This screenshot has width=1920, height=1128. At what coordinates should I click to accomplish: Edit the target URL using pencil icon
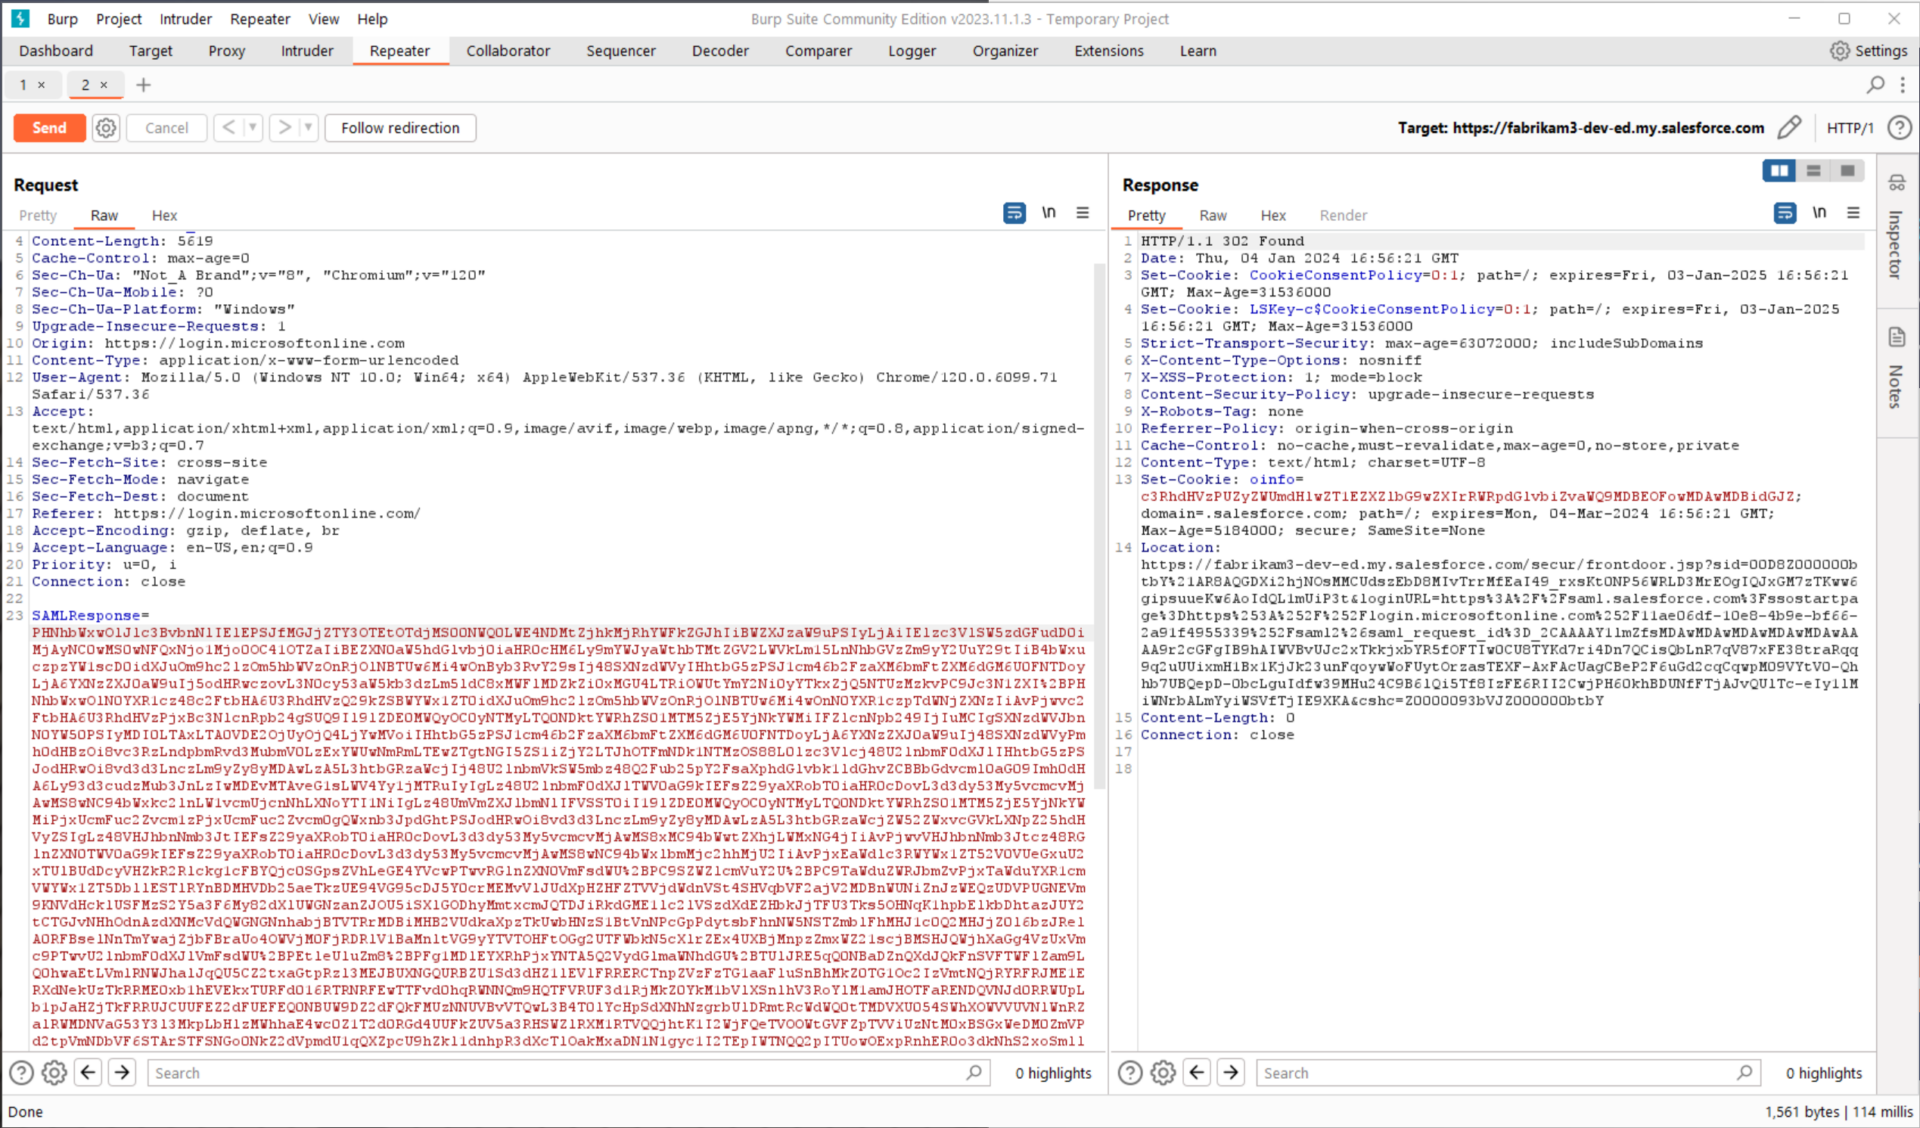(x=1790, y=128)
